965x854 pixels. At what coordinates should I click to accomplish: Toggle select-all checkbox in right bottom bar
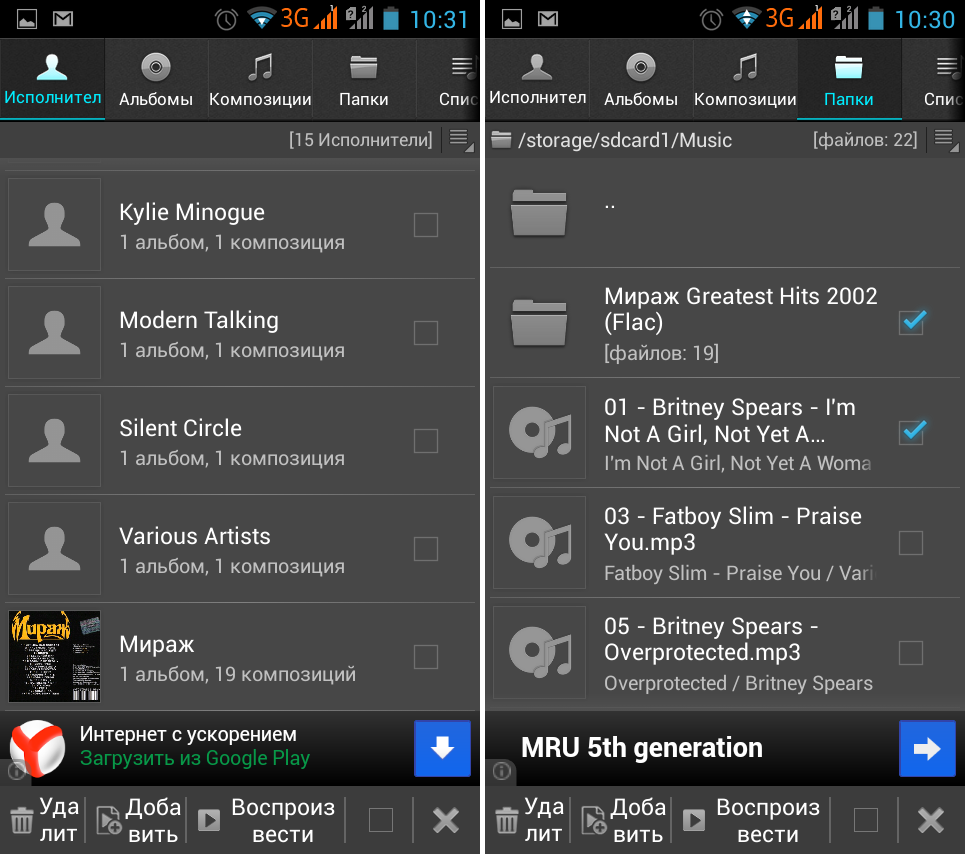coord(865,820)
